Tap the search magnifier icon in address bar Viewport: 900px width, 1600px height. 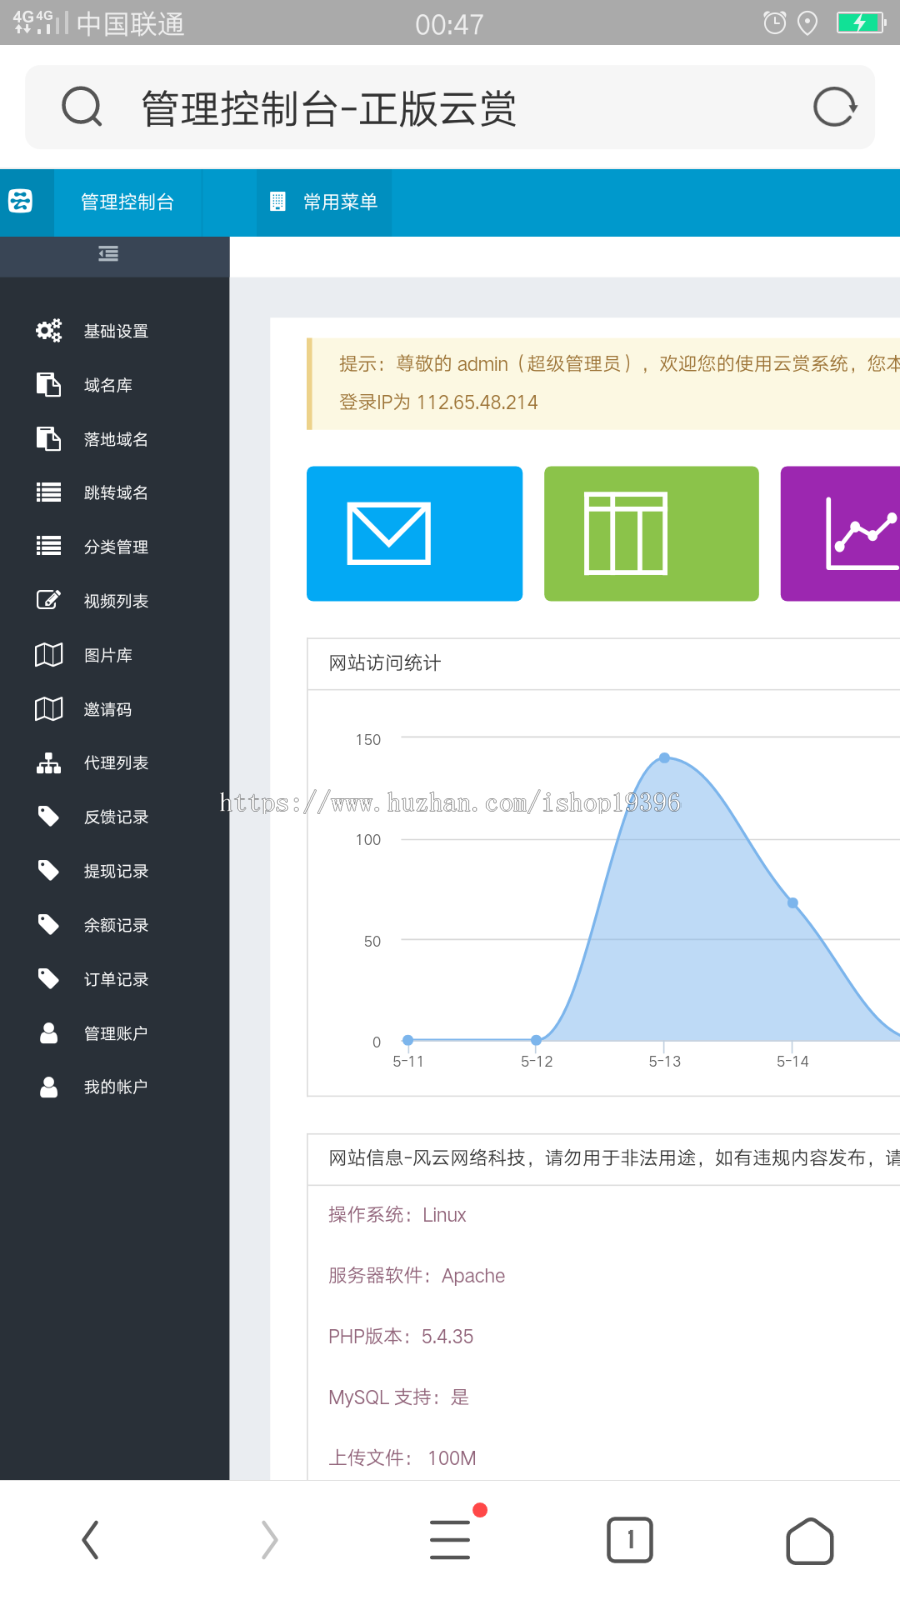point(82,107)
